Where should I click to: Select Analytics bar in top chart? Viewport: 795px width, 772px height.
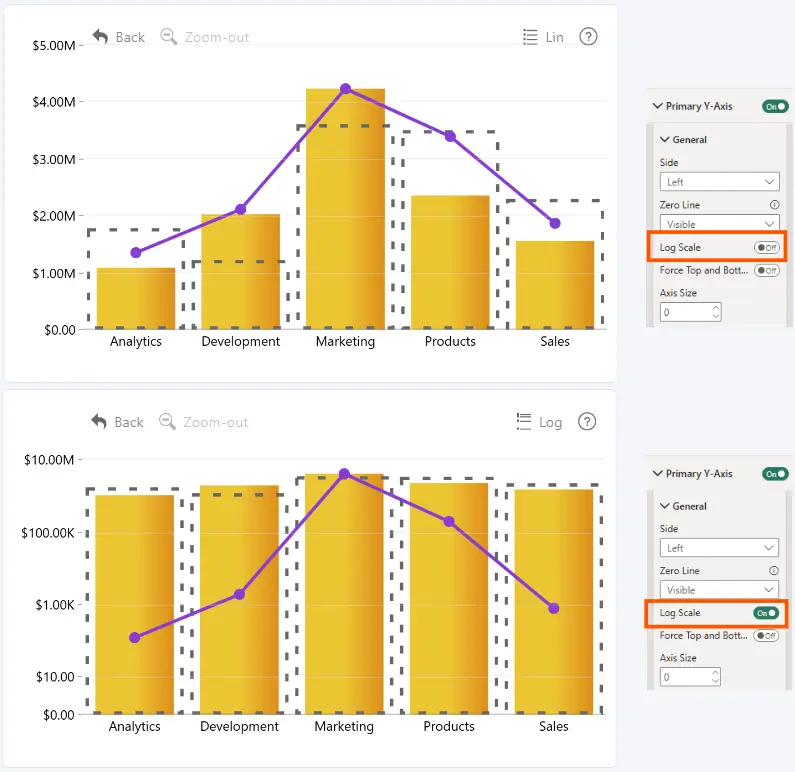[x=136, y=299]
